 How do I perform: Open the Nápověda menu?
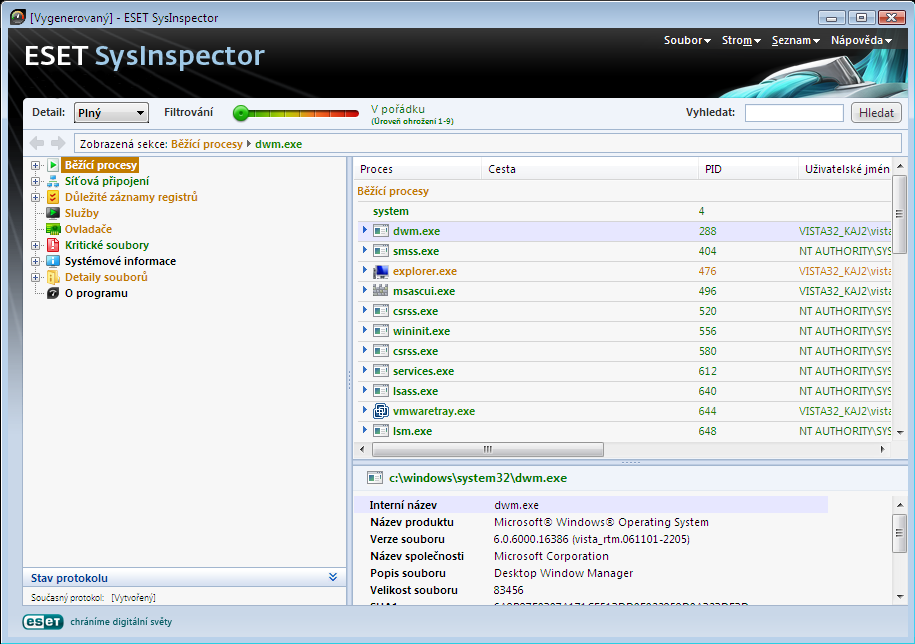[861, 40]
